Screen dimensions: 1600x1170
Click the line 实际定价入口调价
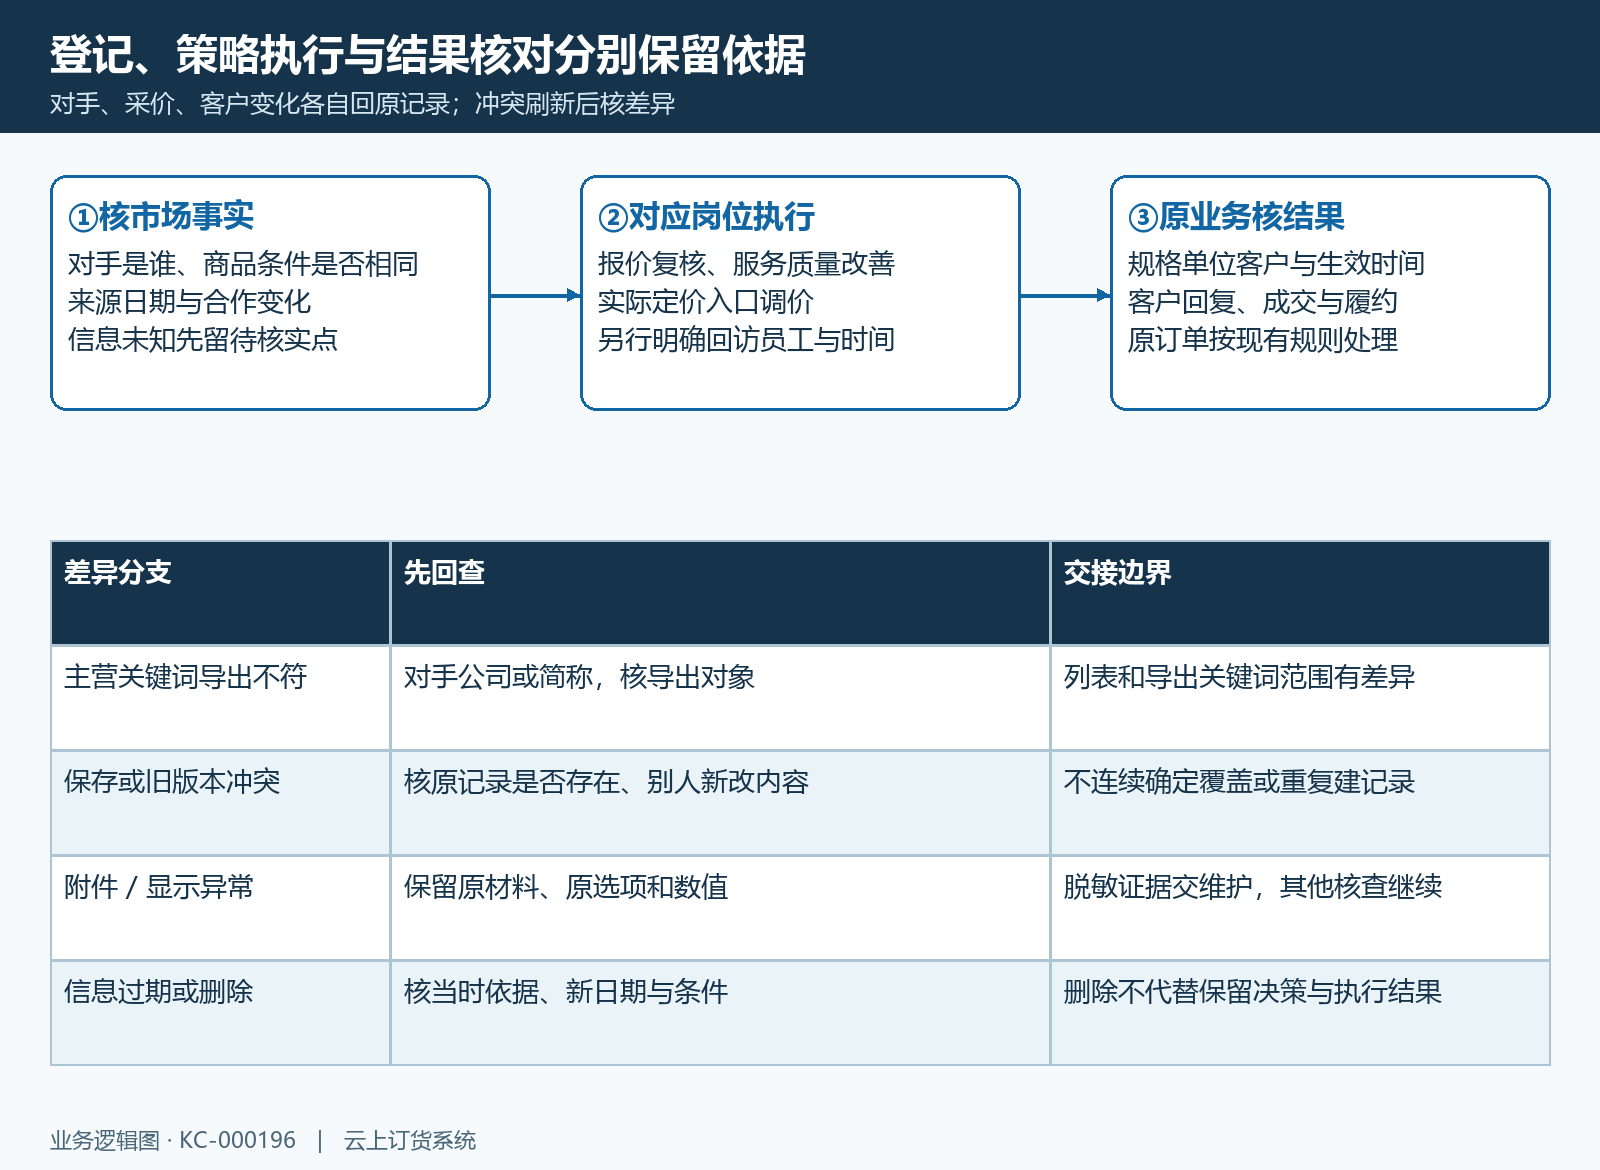tap(705, 302)
